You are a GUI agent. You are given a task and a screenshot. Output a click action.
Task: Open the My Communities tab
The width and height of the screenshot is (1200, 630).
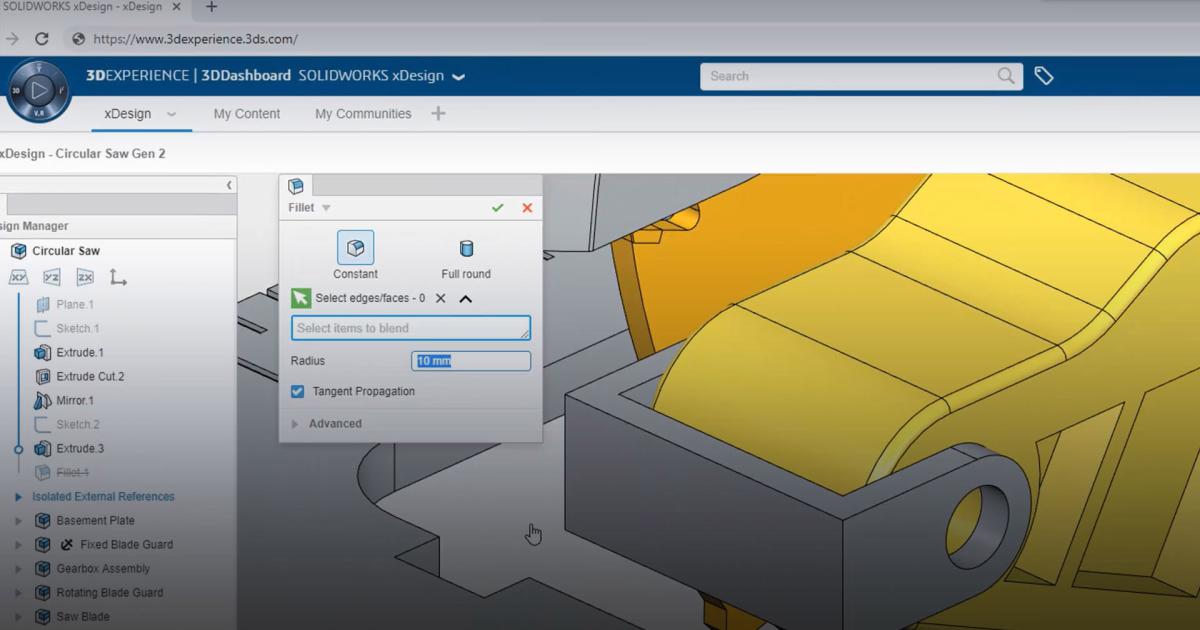click(363, 114)
